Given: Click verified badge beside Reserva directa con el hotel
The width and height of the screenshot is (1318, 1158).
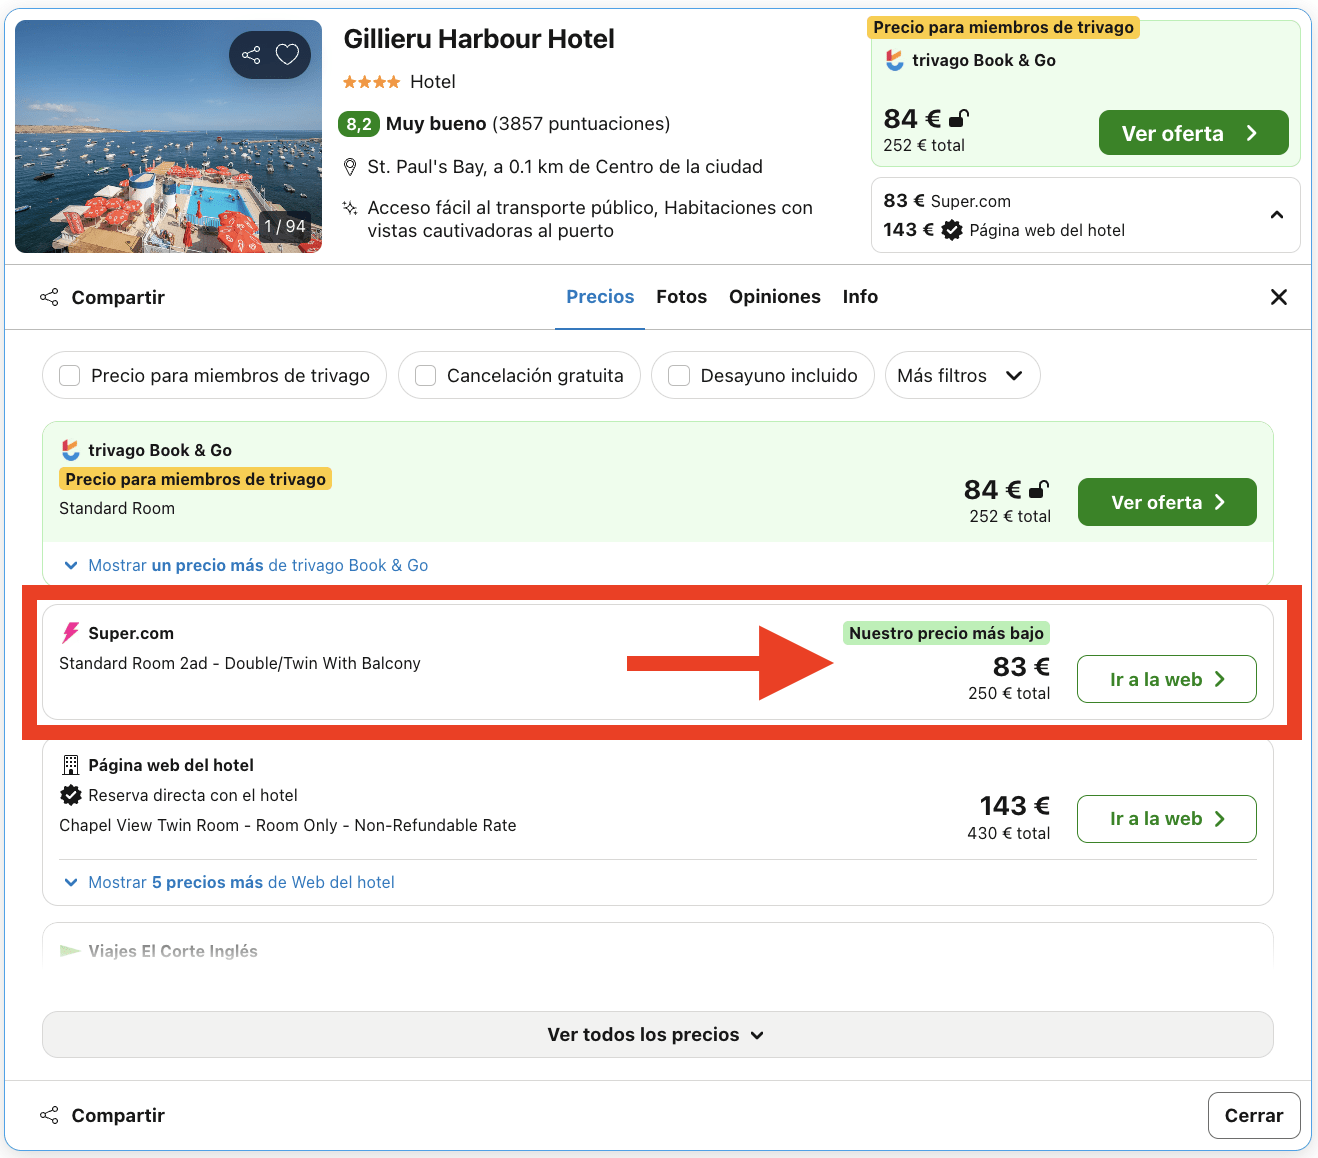Looking at the screenshot, I should pos(70,795).
